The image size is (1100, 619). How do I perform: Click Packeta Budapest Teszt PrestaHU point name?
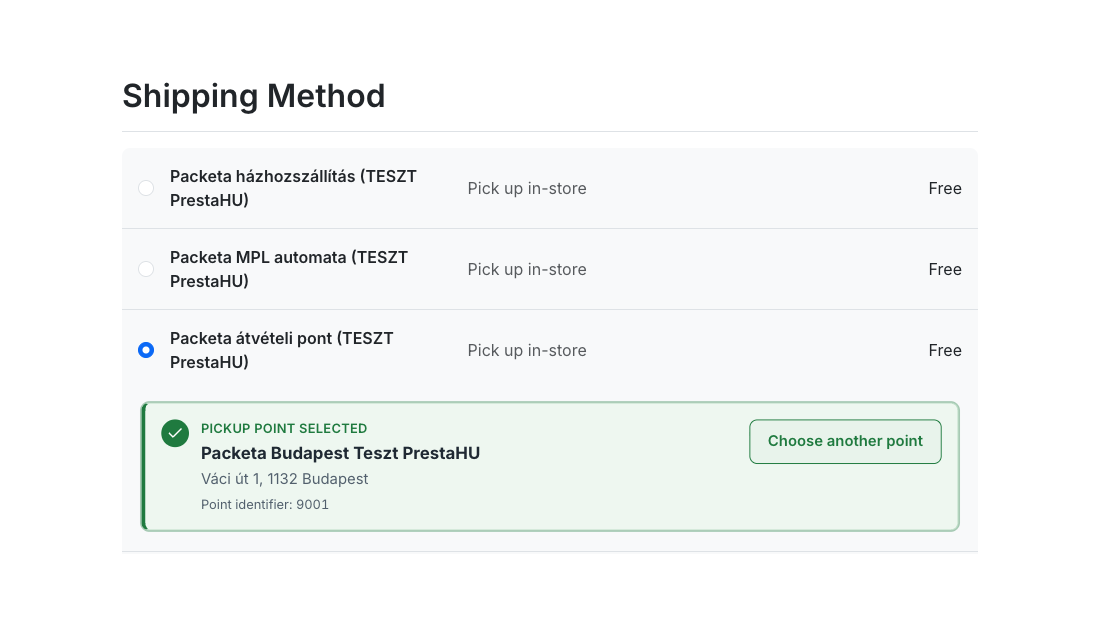coord(340,453)
